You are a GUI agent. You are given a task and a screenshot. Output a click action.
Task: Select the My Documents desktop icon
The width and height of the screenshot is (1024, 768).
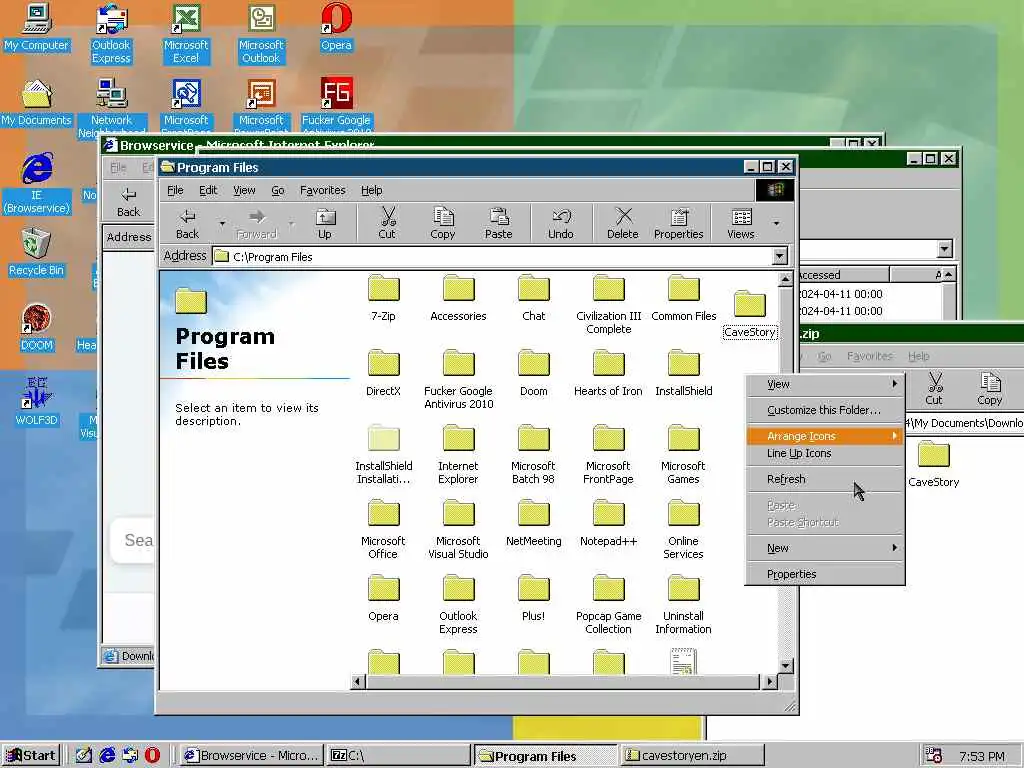[37, 103]
